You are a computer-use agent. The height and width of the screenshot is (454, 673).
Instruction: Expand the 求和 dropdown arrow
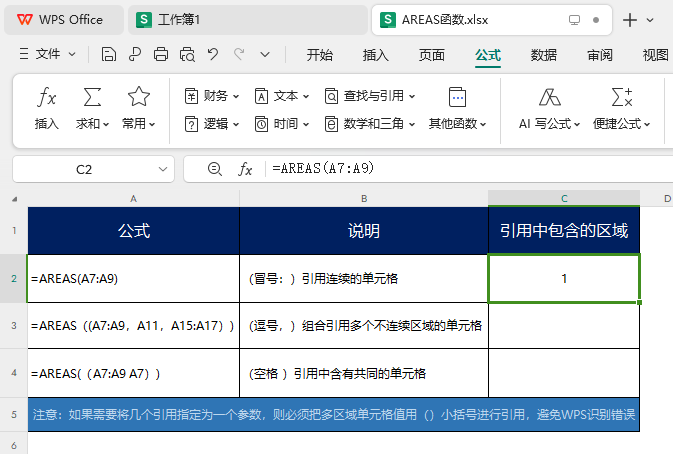click(x=106, y=124)
